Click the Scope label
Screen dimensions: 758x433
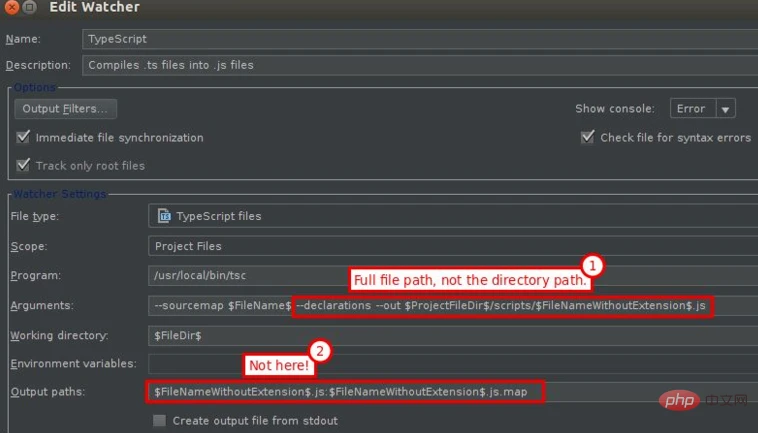[x=29, y=246]
